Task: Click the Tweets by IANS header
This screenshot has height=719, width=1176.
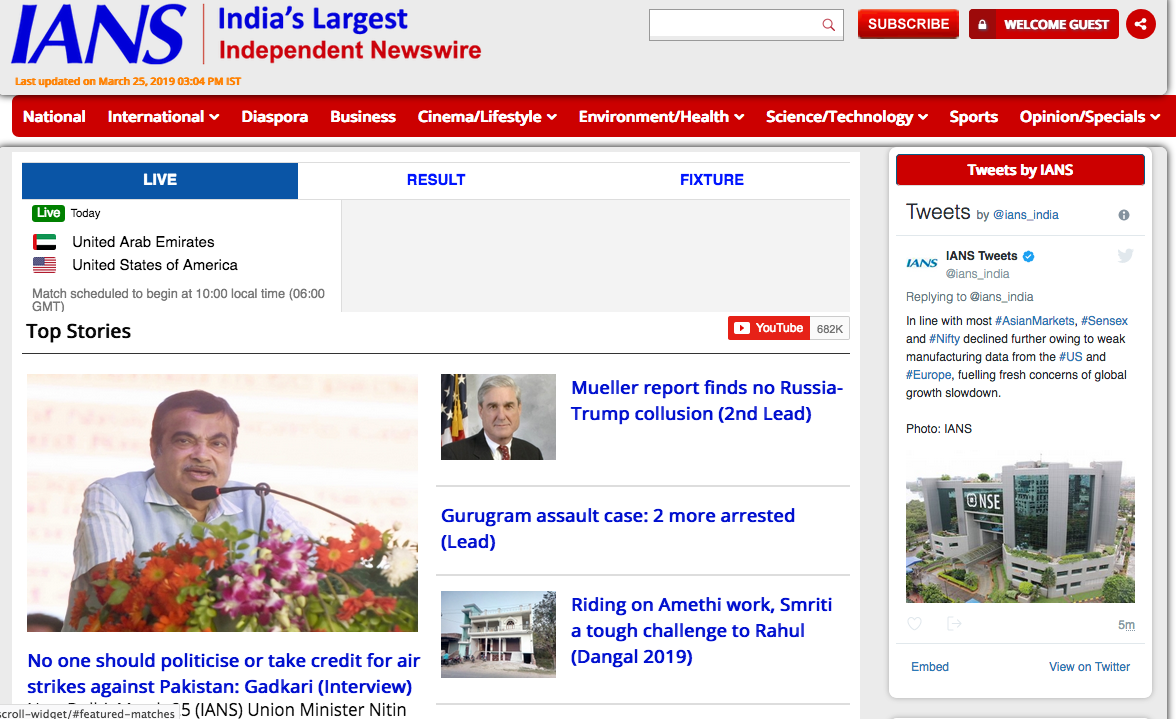Action: tap(1020, 169)
